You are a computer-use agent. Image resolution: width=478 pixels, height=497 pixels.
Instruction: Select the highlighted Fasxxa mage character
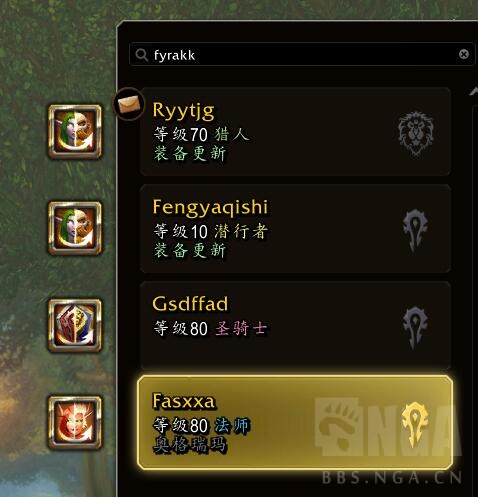click(295, 422)
